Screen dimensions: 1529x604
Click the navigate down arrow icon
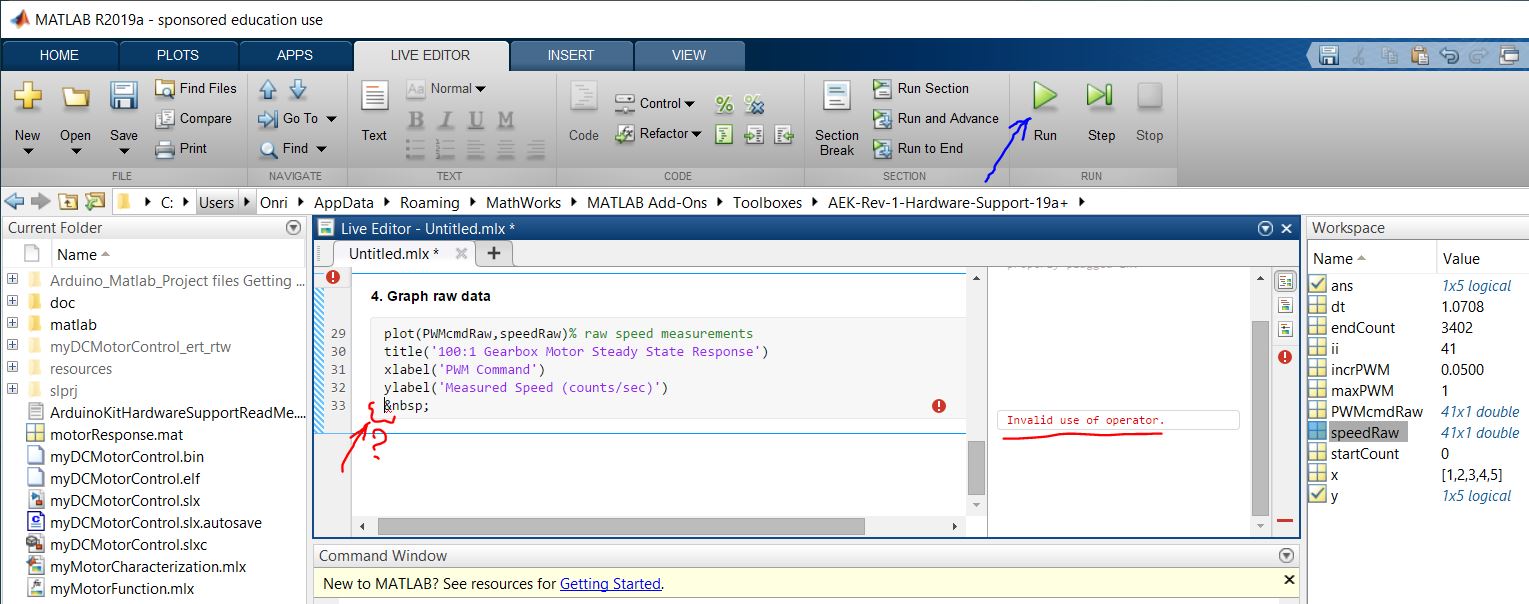point(298,89)
